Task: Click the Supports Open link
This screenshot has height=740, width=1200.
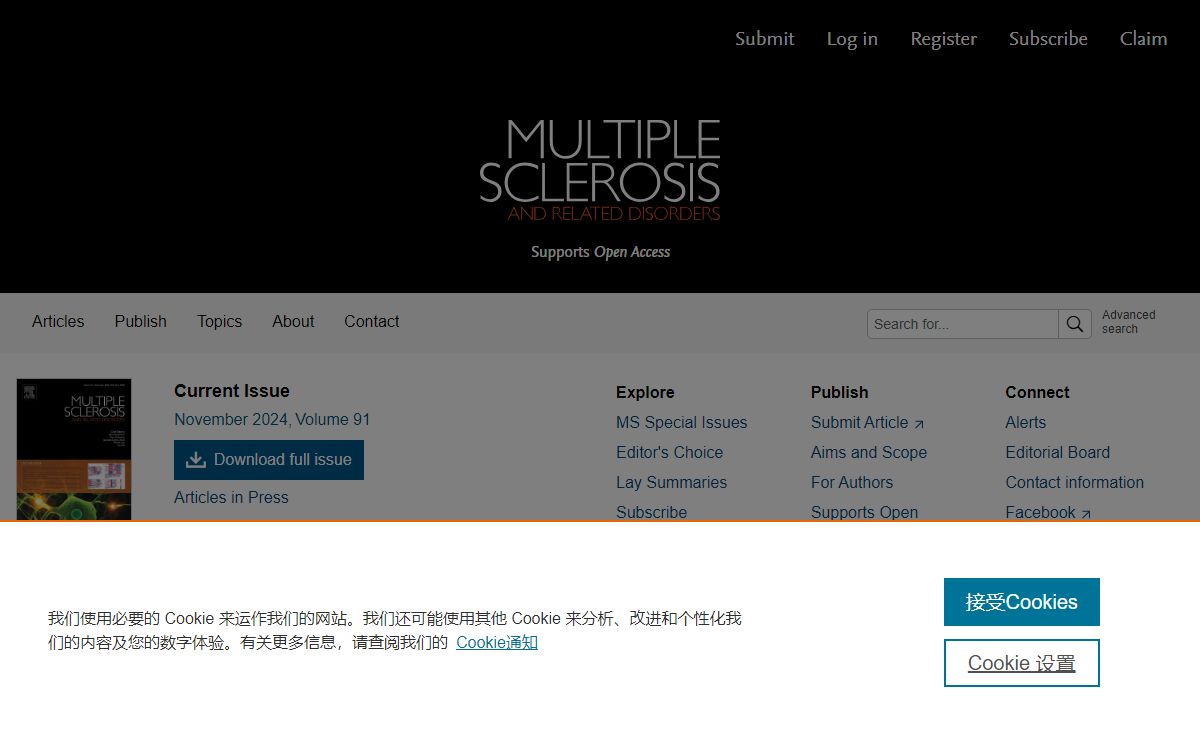Action: tap(865, 512)
